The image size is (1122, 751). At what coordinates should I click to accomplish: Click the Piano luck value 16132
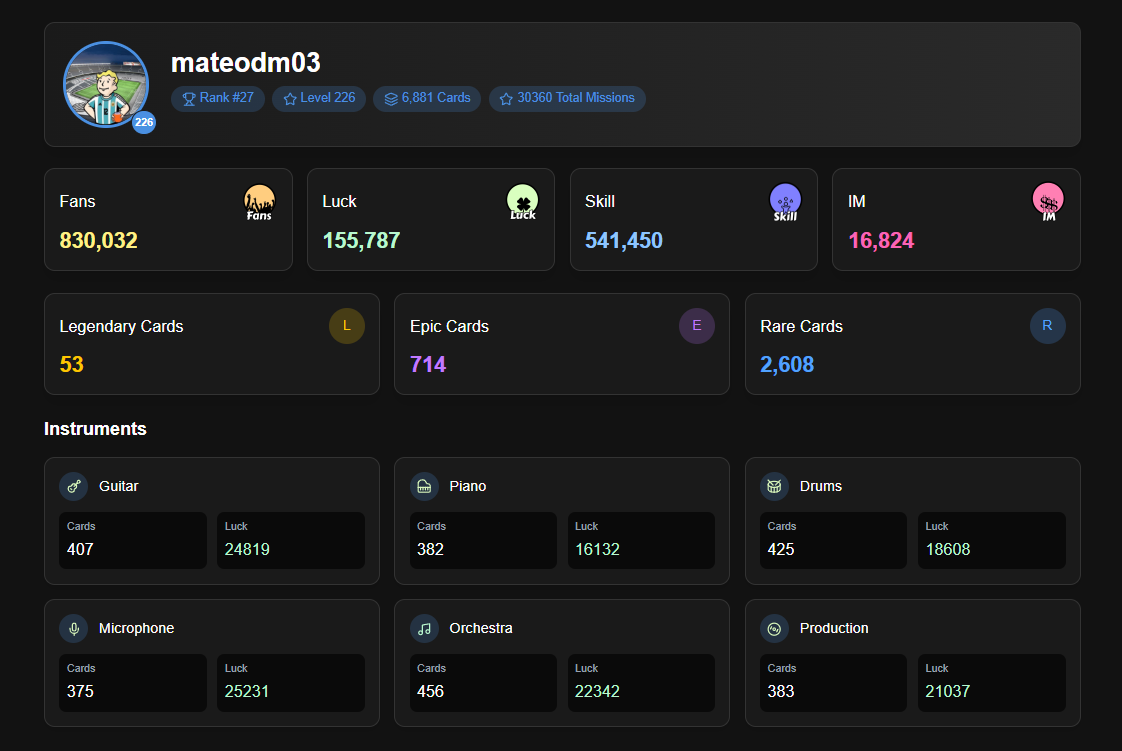[x=597, y=549]
